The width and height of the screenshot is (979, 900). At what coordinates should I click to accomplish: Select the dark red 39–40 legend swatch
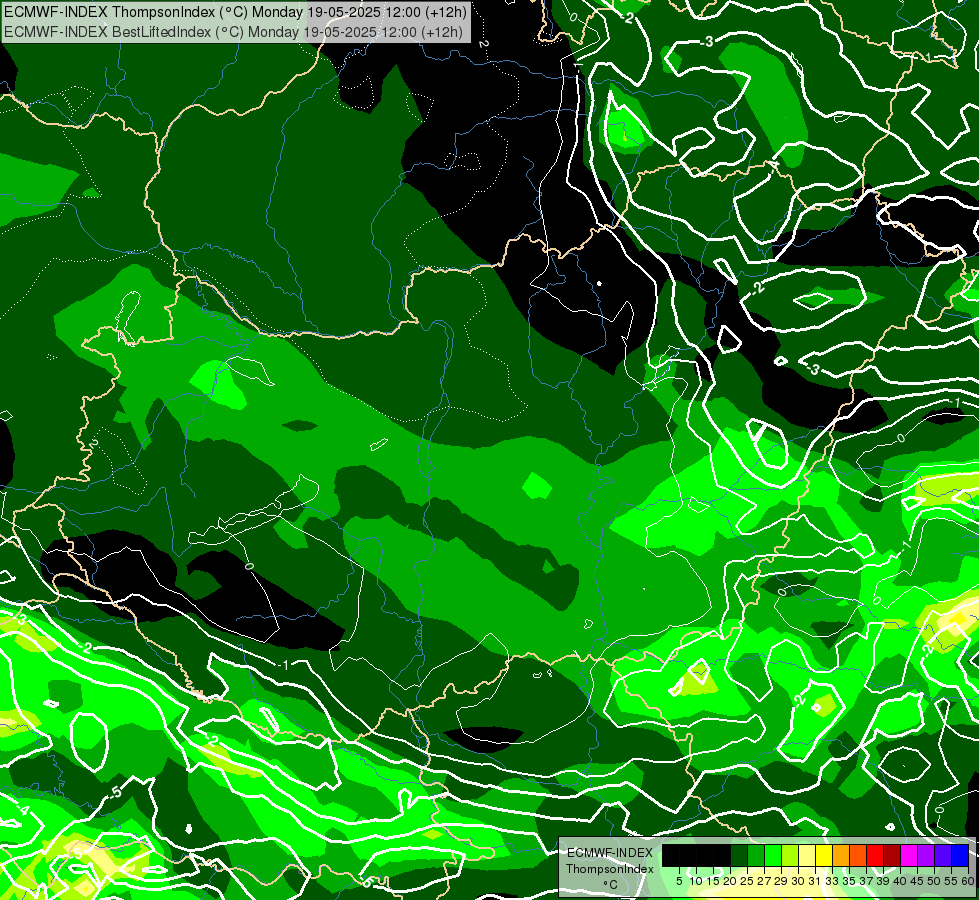click(x=892, y=855)
